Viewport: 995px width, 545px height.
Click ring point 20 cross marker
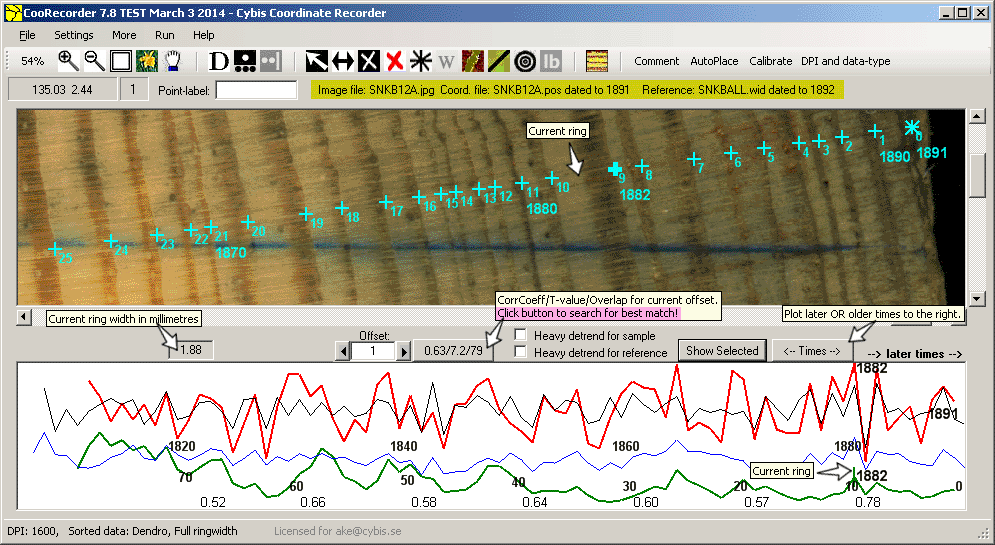(x=247, y=222)
